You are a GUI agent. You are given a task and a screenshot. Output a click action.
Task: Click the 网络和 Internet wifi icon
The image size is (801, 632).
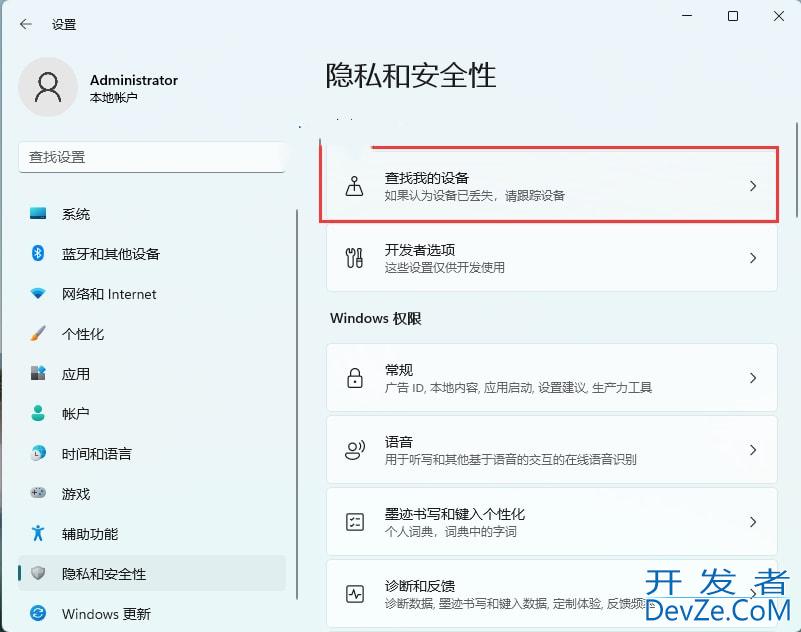(x=38, y=293)
